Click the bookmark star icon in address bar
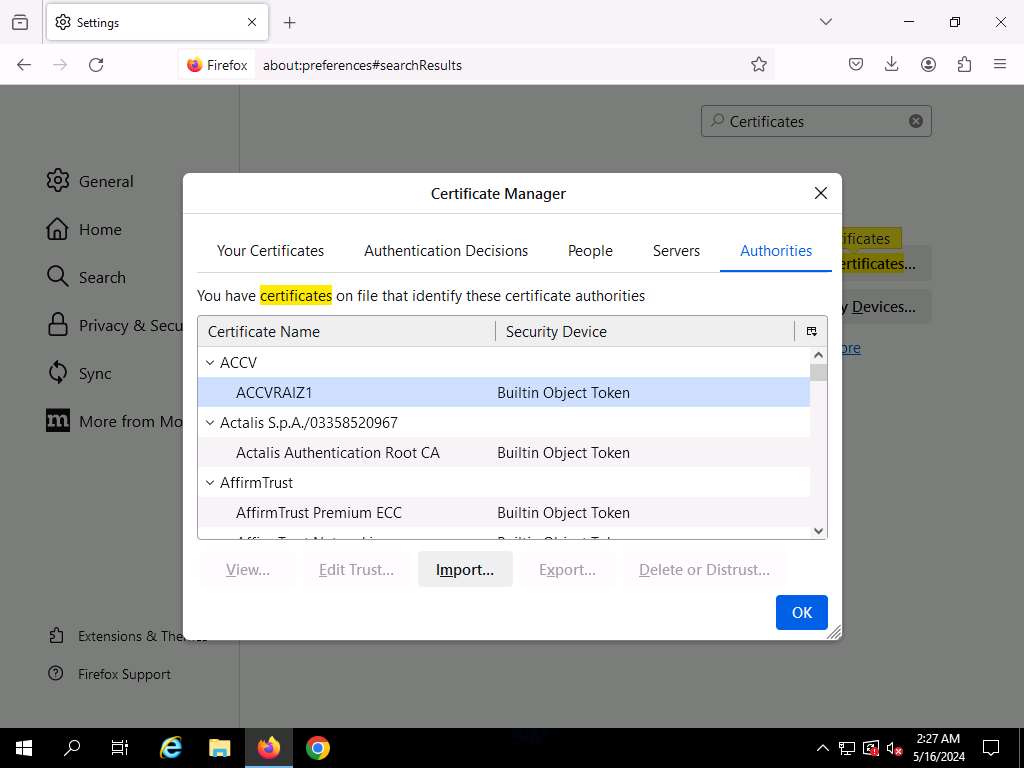 (759, 65)
